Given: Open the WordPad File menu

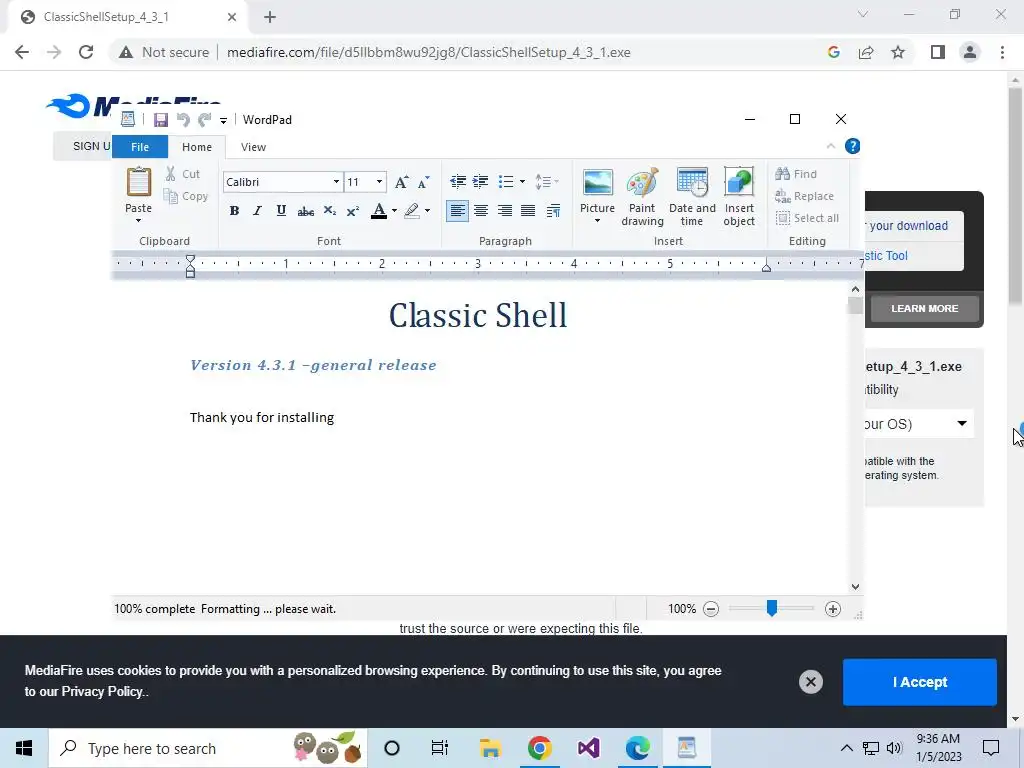Looking at the screenshot, I should [140, 147].
